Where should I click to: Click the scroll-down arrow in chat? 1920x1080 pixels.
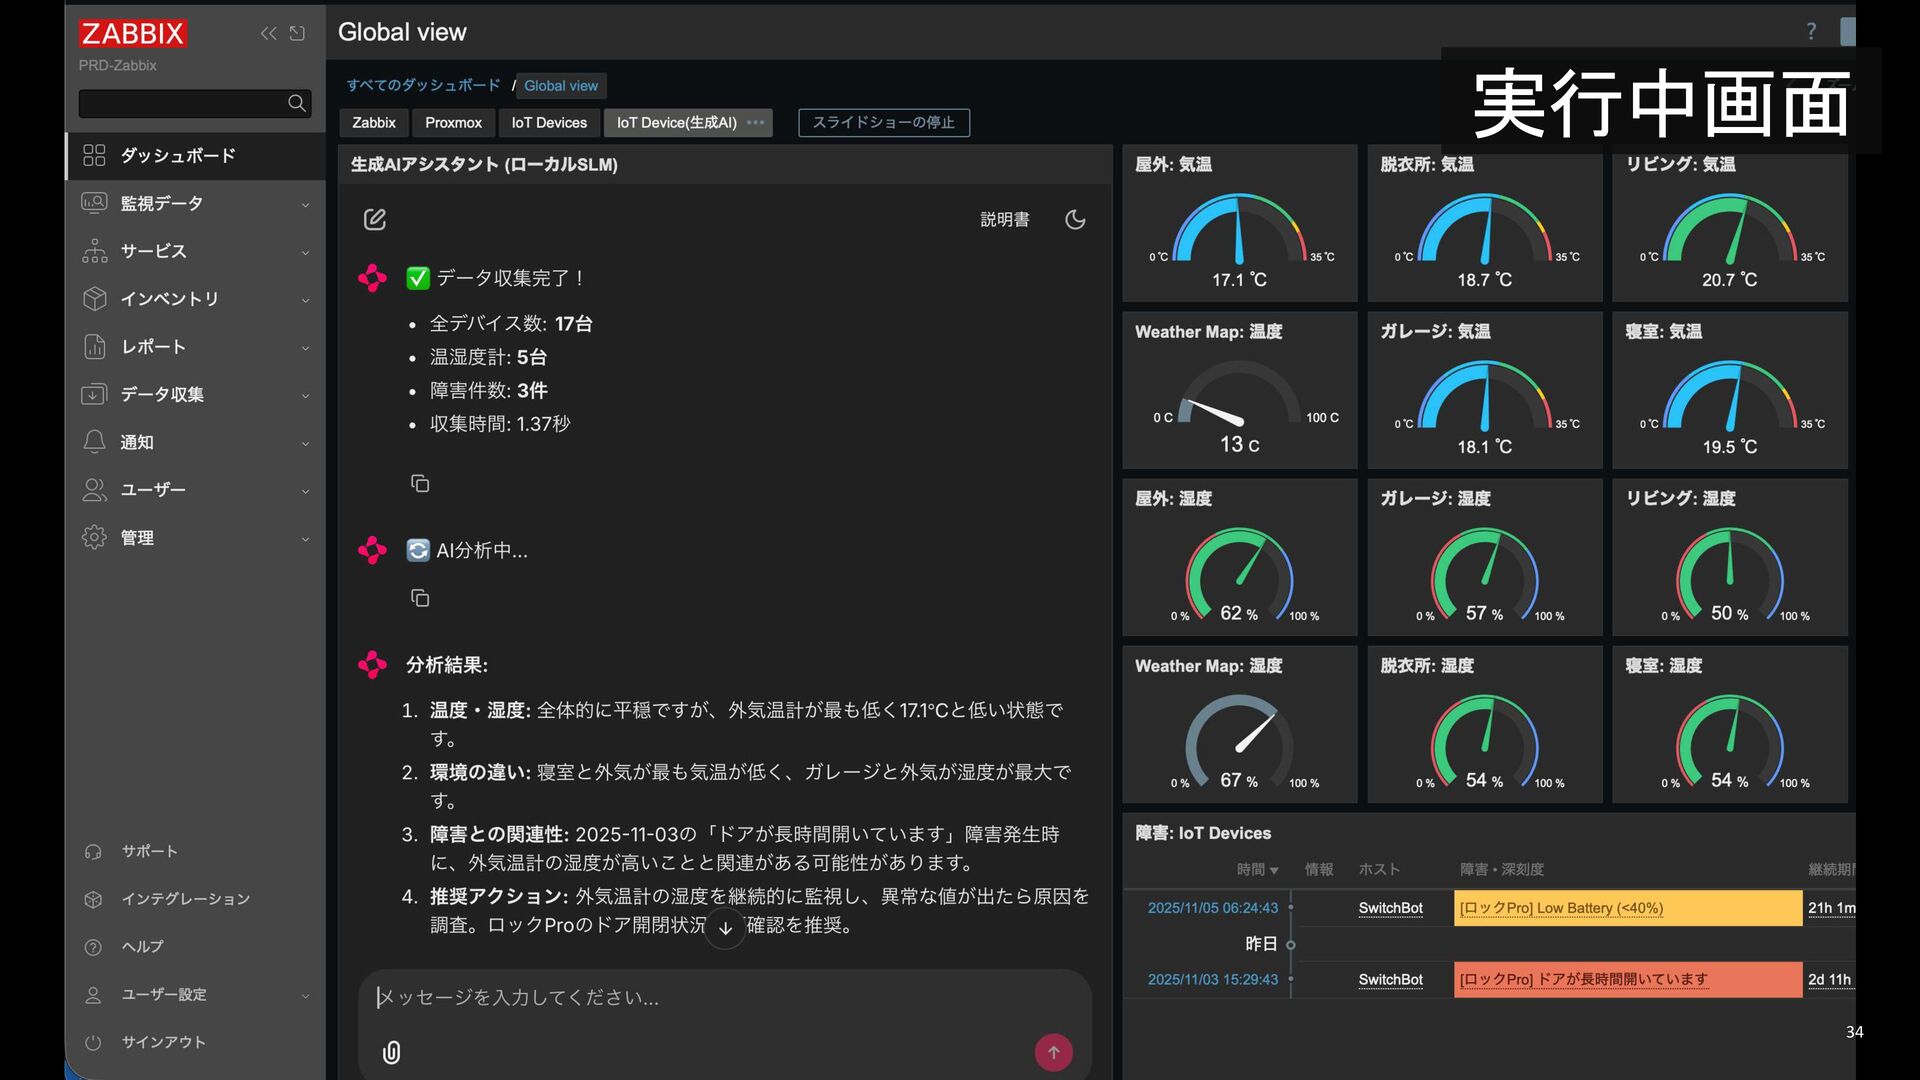(x=725, y=928)
